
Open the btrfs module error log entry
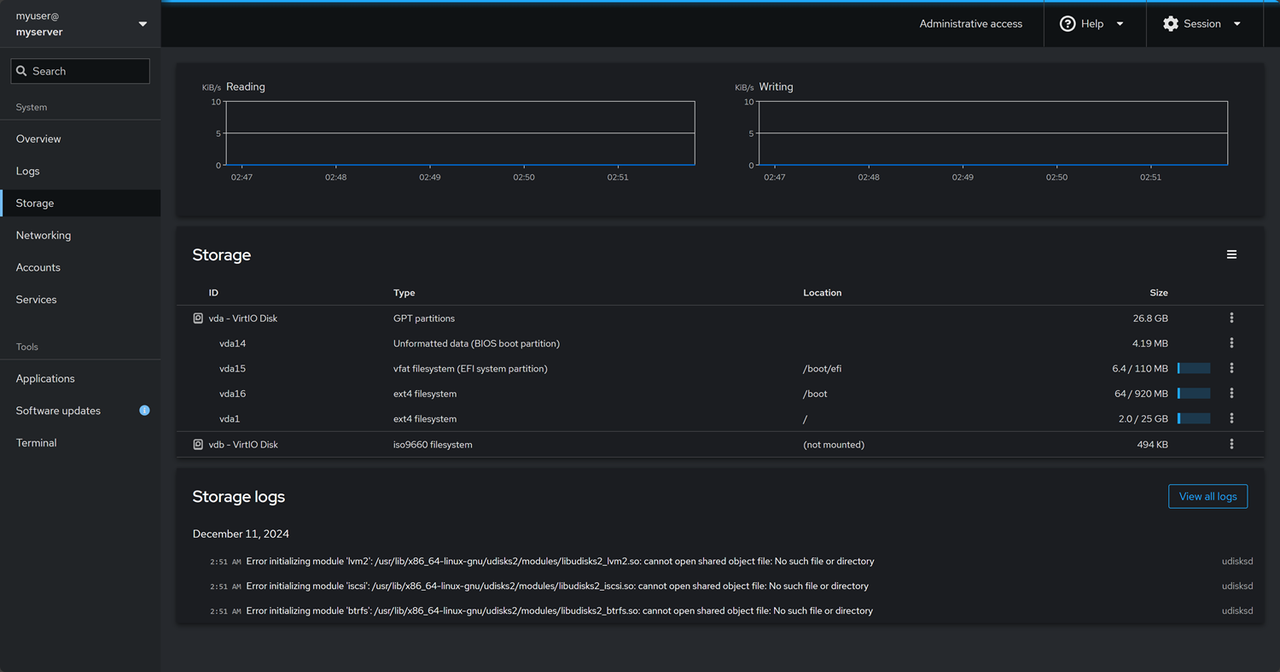718,610
